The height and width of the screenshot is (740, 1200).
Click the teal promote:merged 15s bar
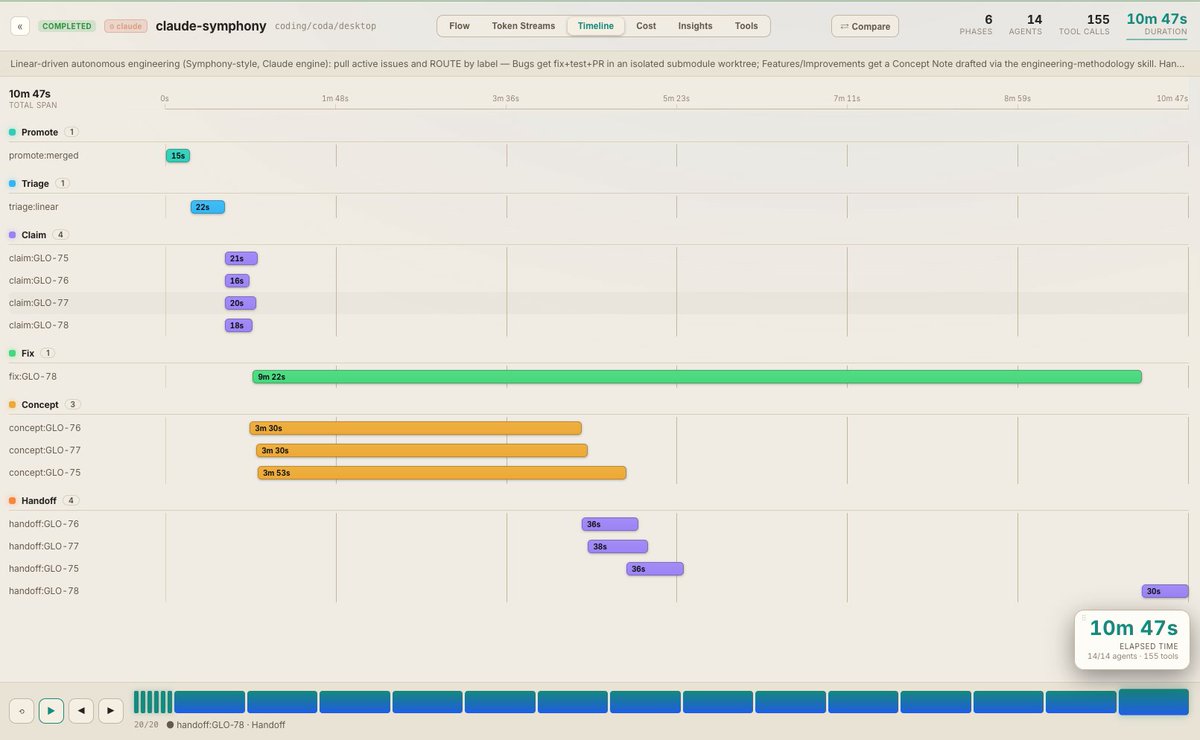178,156
